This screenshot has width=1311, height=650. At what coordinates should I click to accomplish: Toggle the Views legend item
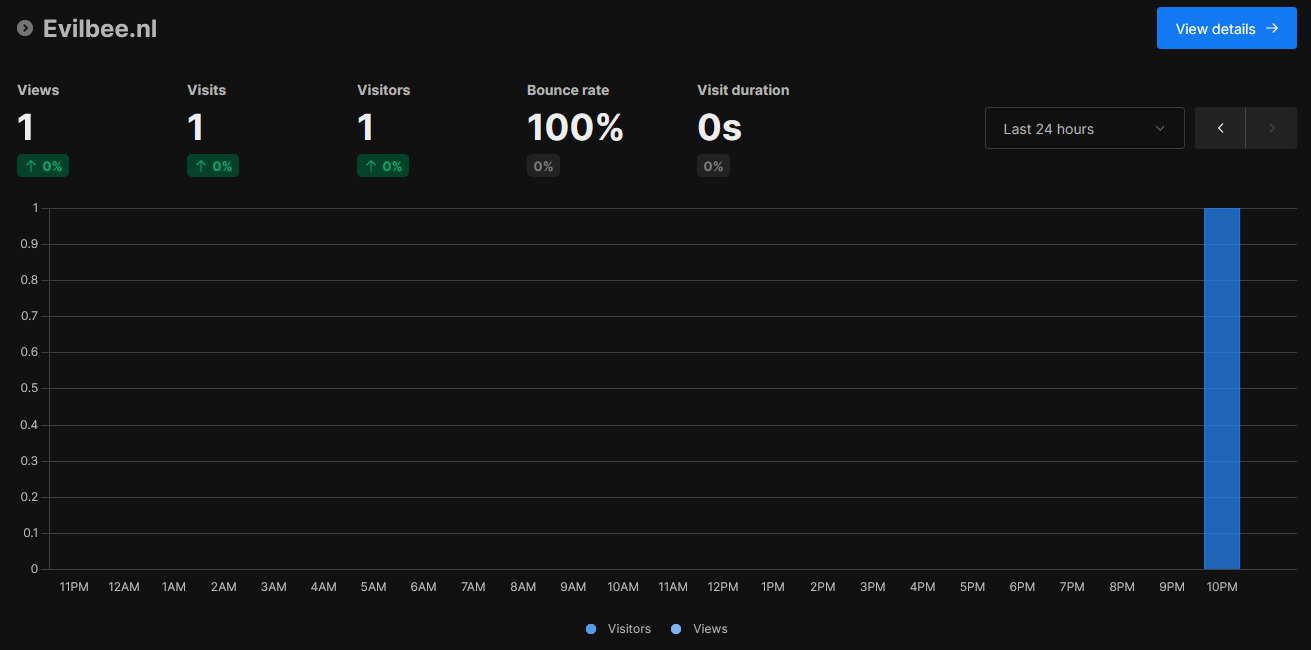coord(699,629)
